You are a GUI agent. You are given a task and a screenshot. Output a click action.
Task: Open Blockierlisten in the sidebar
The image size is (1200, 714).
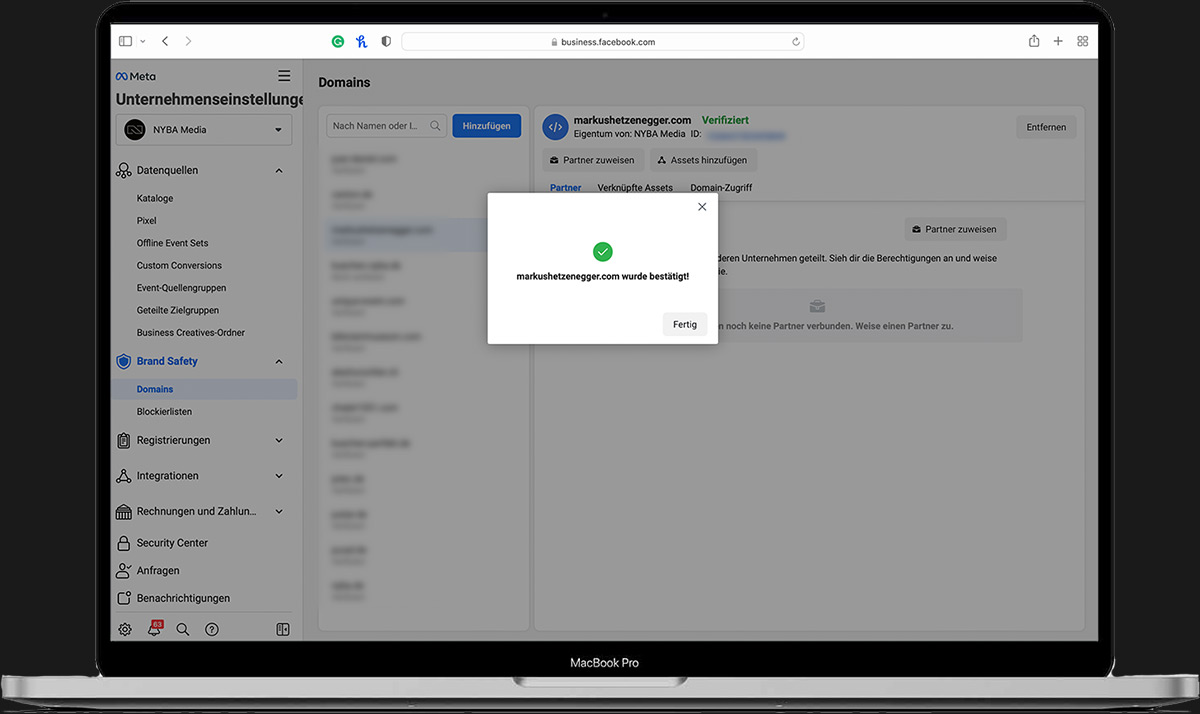click(164, 412)
